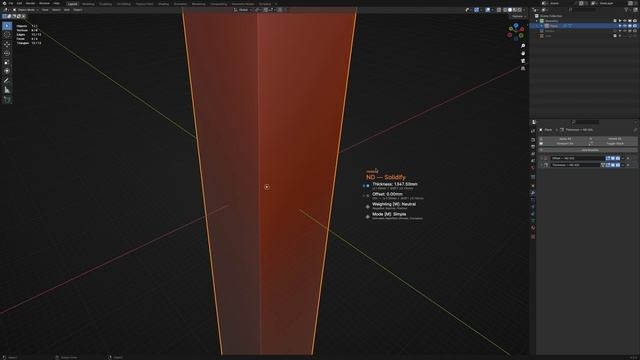Screen dimensions: 640x360
Task: Select wireframe viewport shading mode
Action: 505,10
